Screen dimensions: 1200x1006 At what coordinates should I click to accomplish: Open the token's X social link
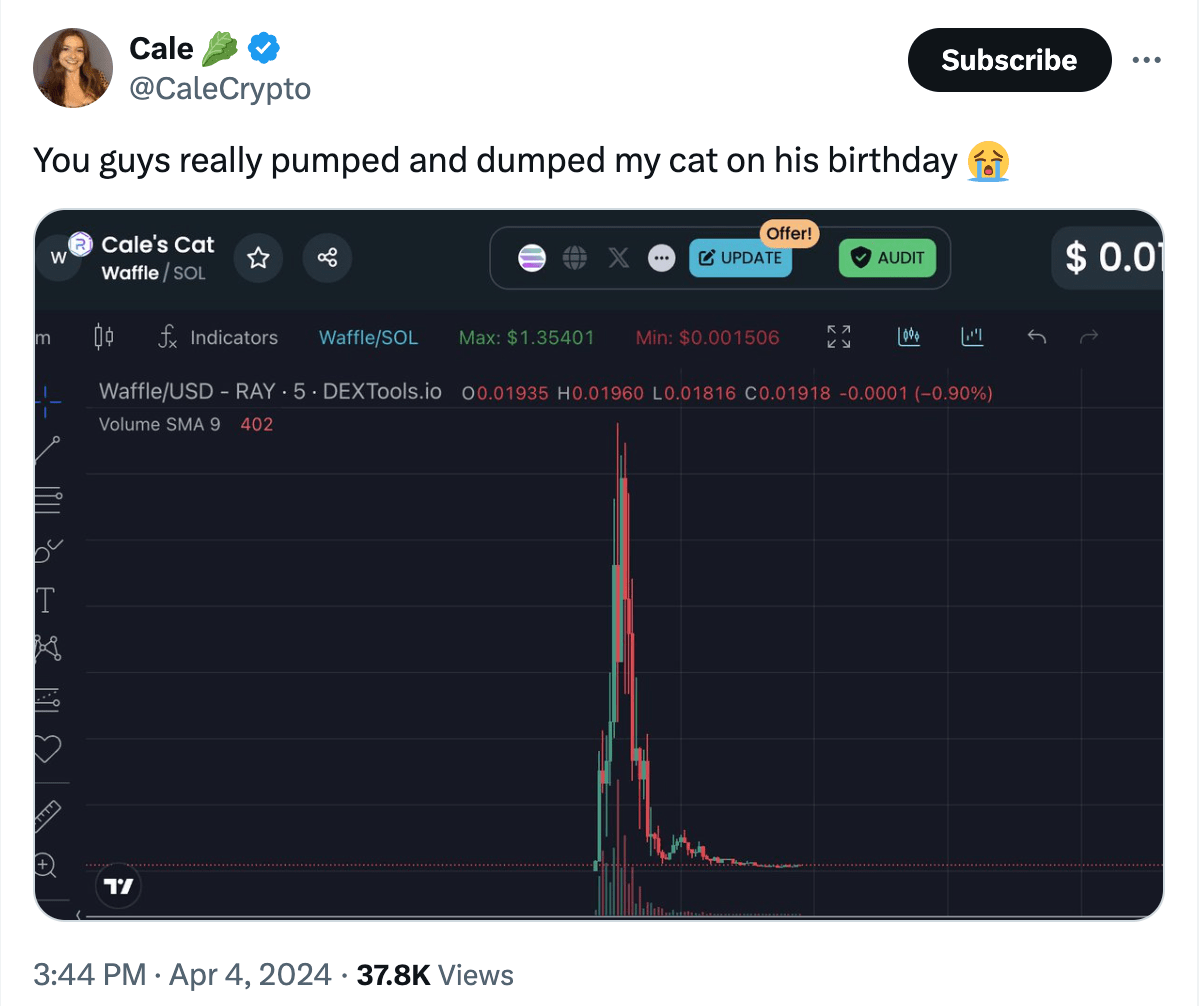click(619, 258)
